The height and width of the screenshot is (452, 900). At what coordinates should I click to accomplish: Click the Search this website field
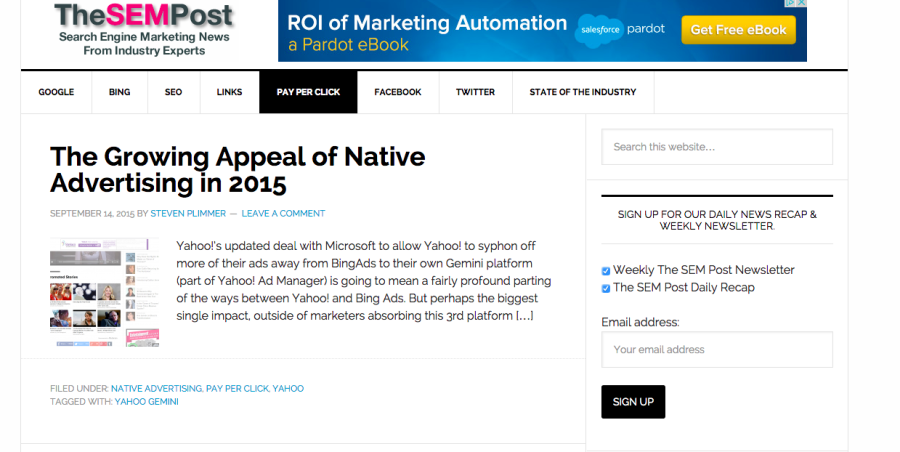[717, 147]
